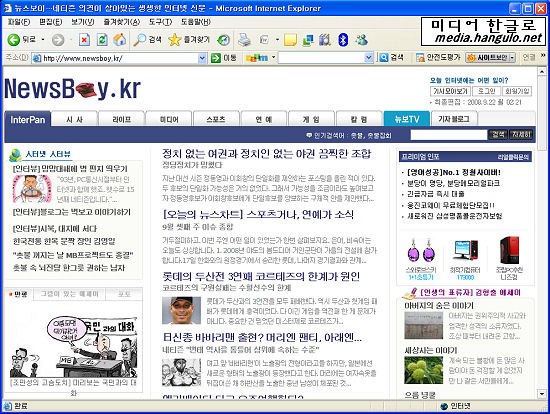
Task: Switch to the 라이프 tab
Action: click(x=122, y=119)
